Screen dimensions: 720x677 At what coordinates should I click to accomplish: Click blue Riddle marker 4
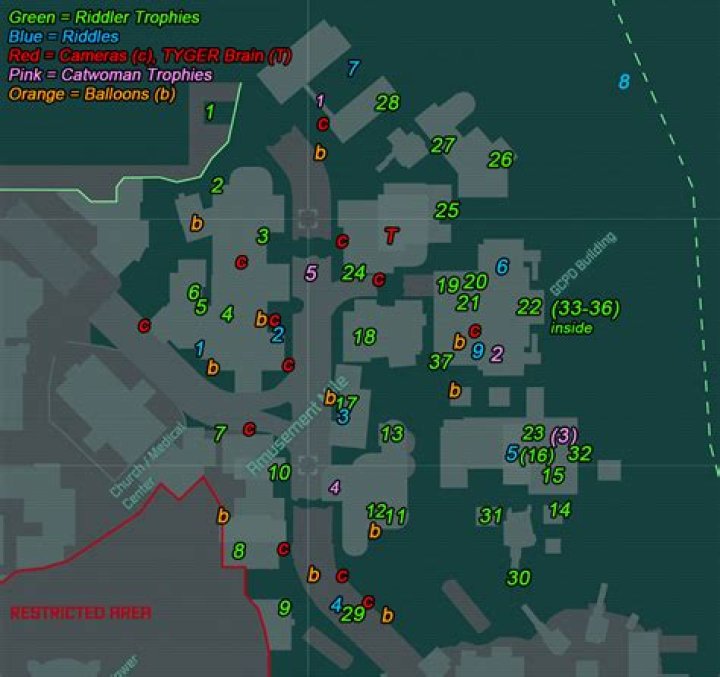pos(337,604)
